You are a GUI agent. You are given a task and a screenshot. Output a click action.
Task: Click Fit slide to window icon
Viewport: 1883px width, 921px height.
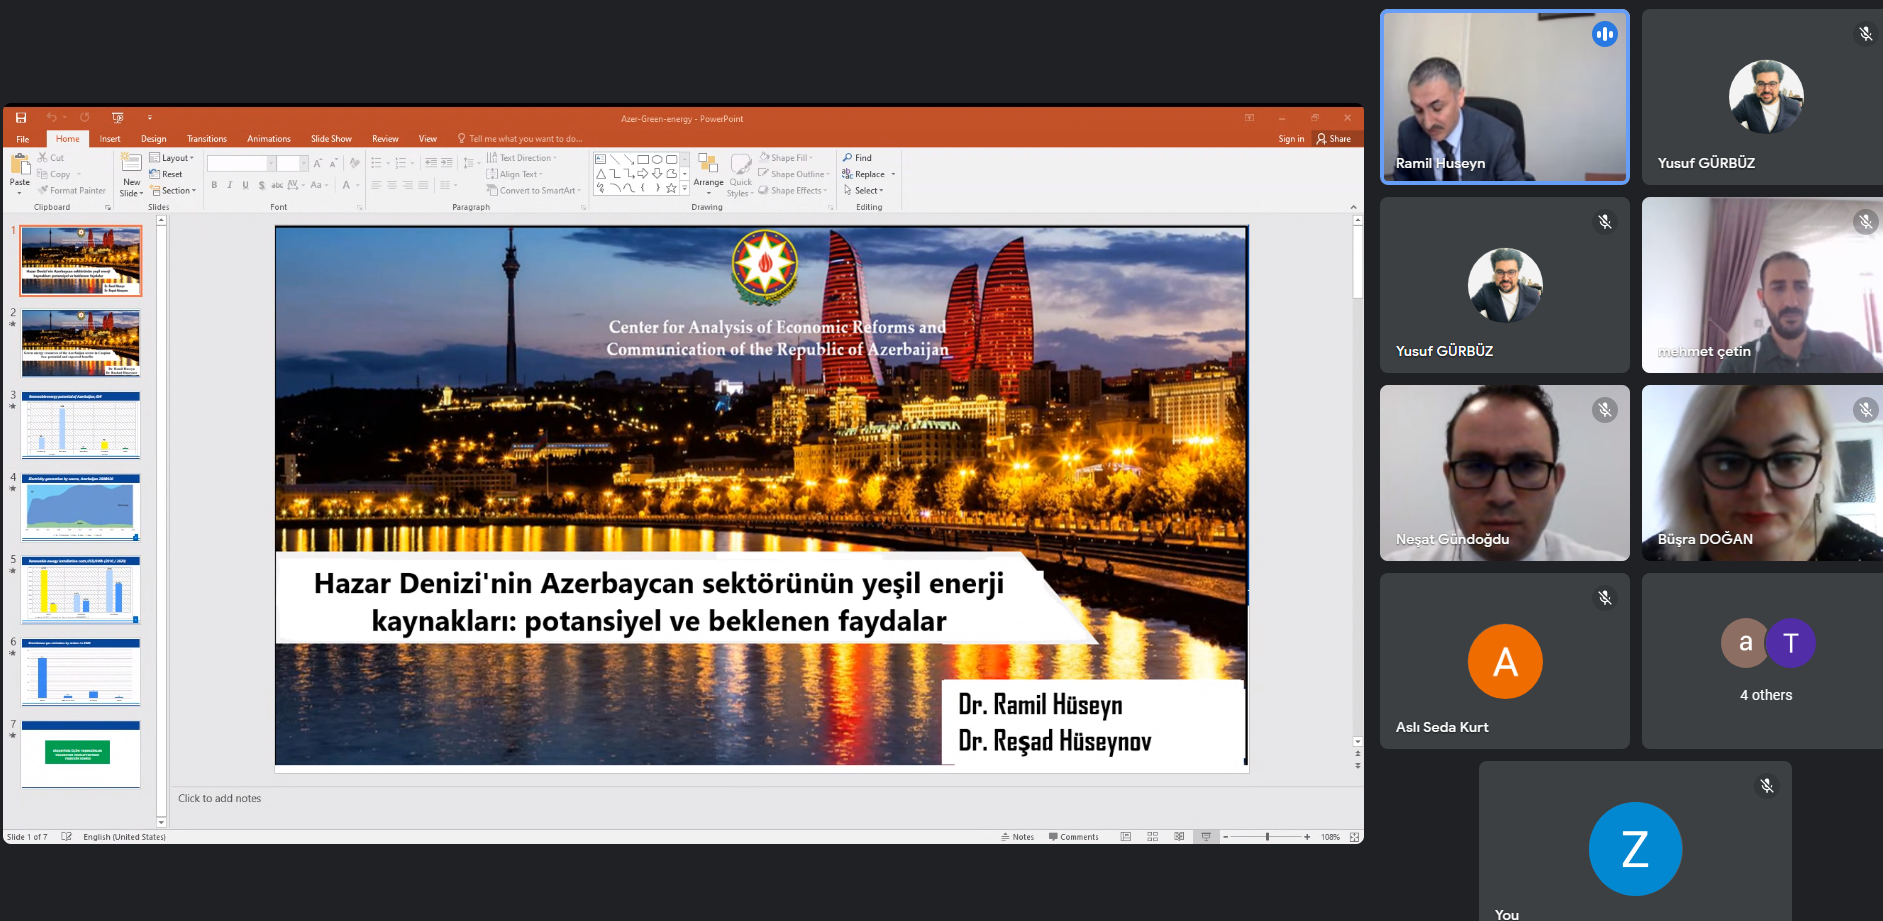tap(1355, 837)
